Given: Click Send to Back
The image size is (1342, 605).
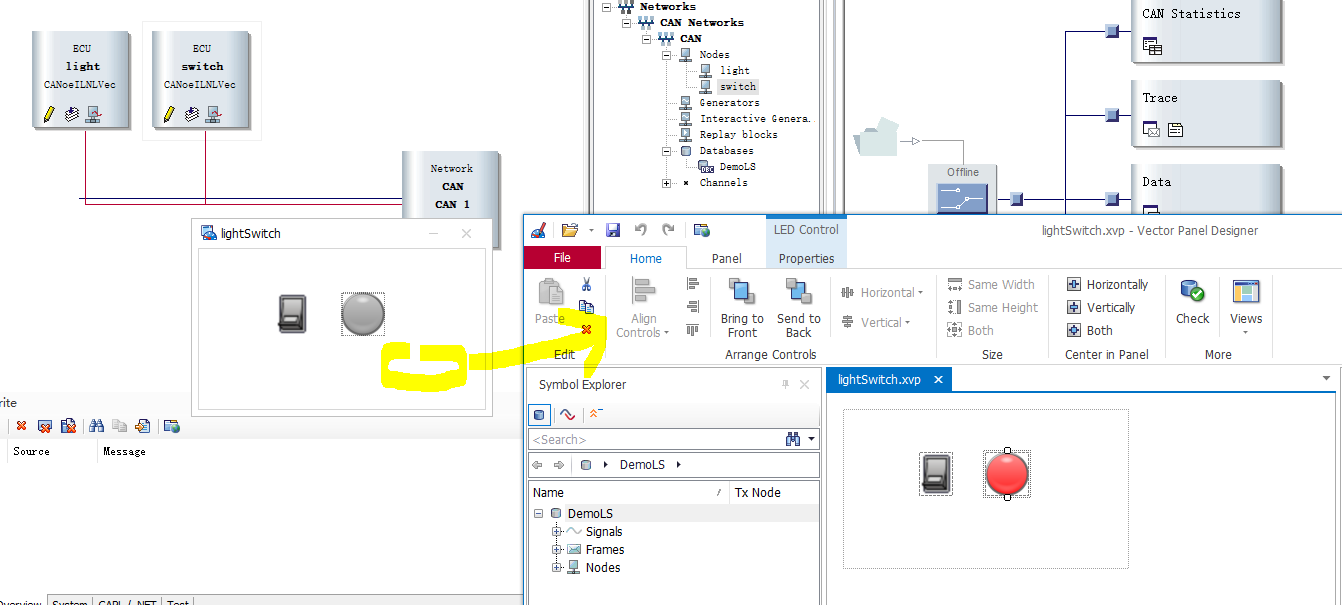Looking at the screenshot, I should [798, 307].
